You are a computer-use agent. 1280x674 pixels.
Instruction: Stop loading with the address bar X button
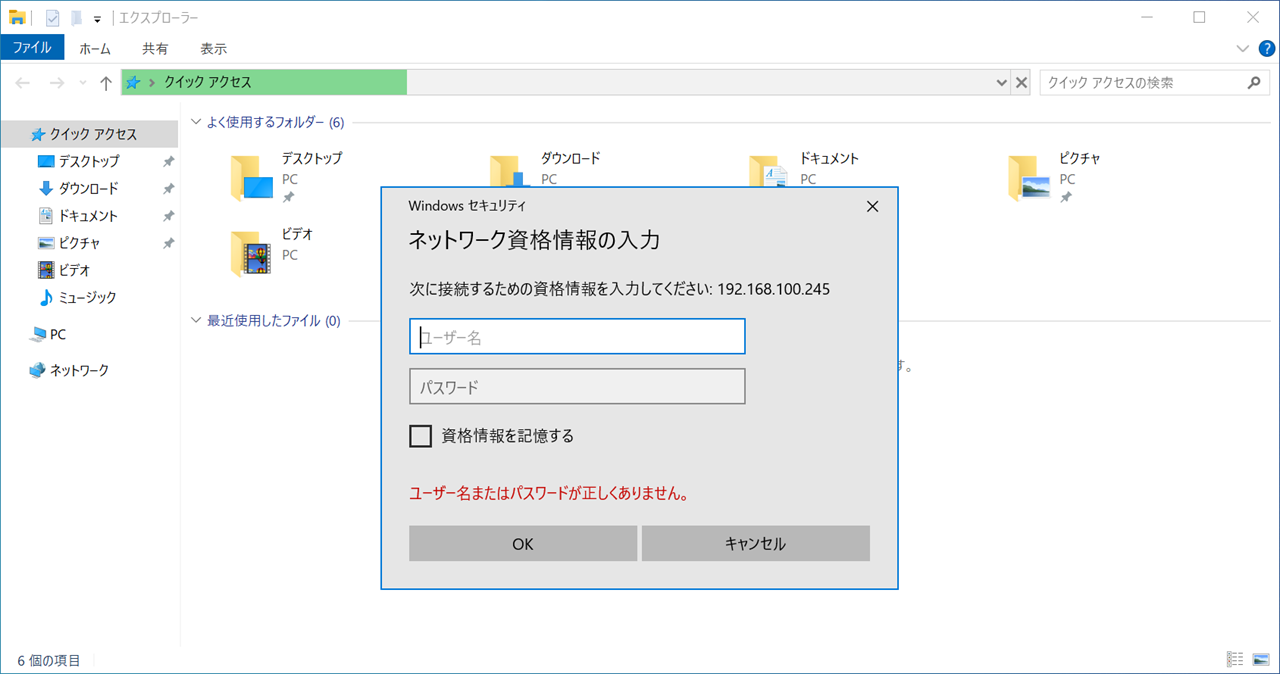click(x=1021, y=83)
